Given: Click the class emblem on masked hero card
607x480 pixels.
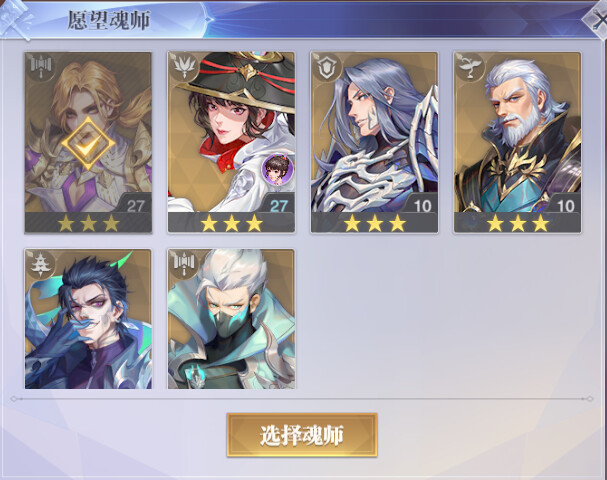Looking at the screenshot, I should [183, 264].
